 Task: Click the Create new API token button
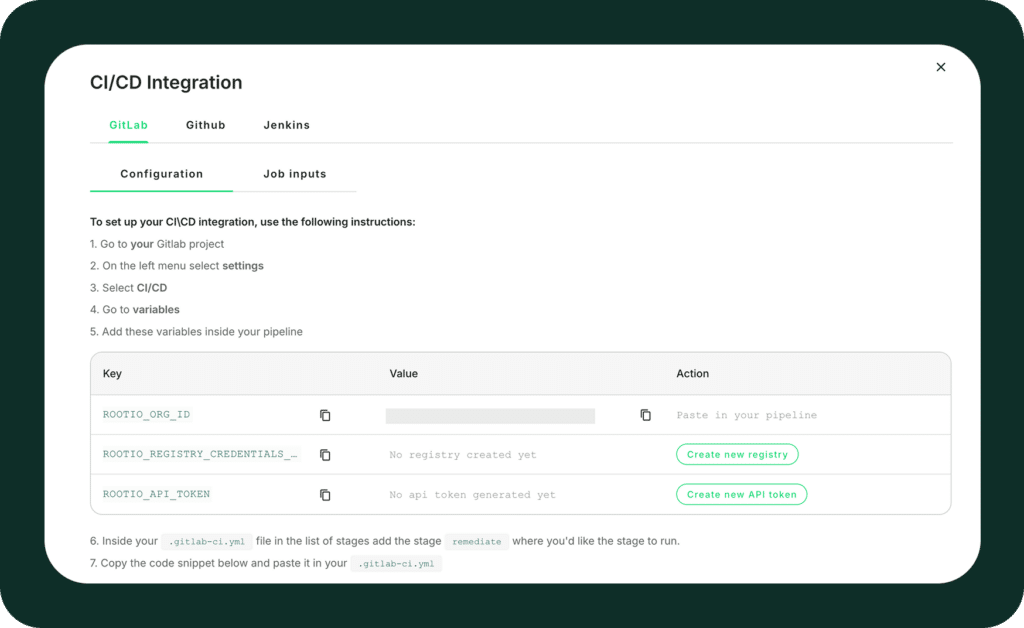741,494
